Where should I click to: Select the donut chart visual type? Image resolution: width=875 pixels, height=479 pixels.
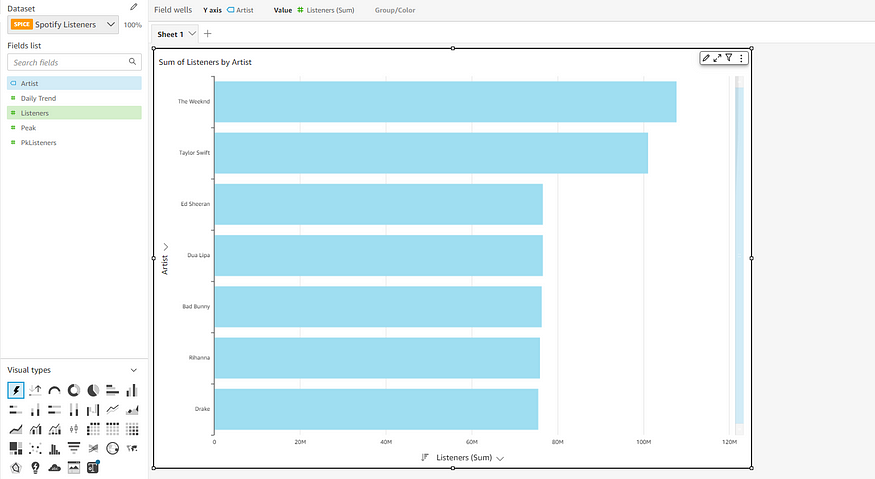pos(74,390)
